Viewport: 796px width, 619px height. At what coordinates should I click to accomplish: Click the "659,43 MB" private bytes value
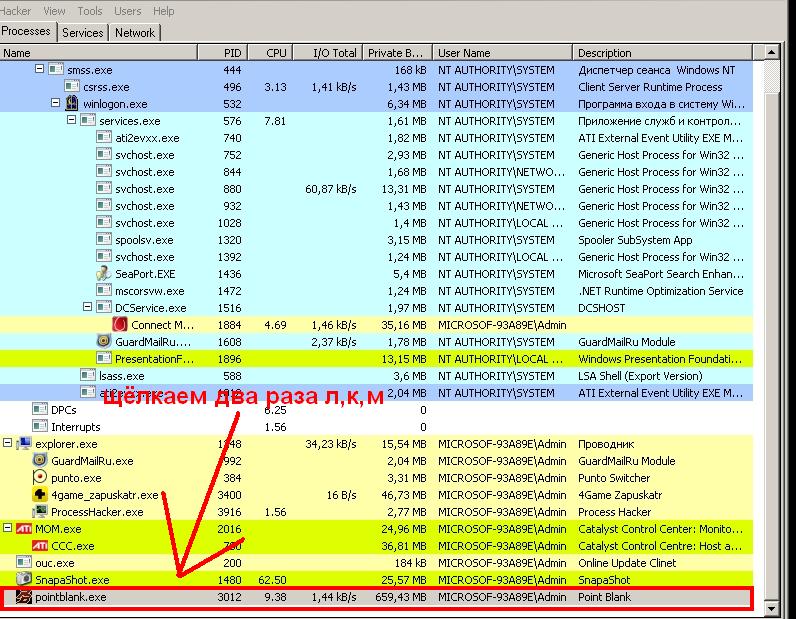401,597
